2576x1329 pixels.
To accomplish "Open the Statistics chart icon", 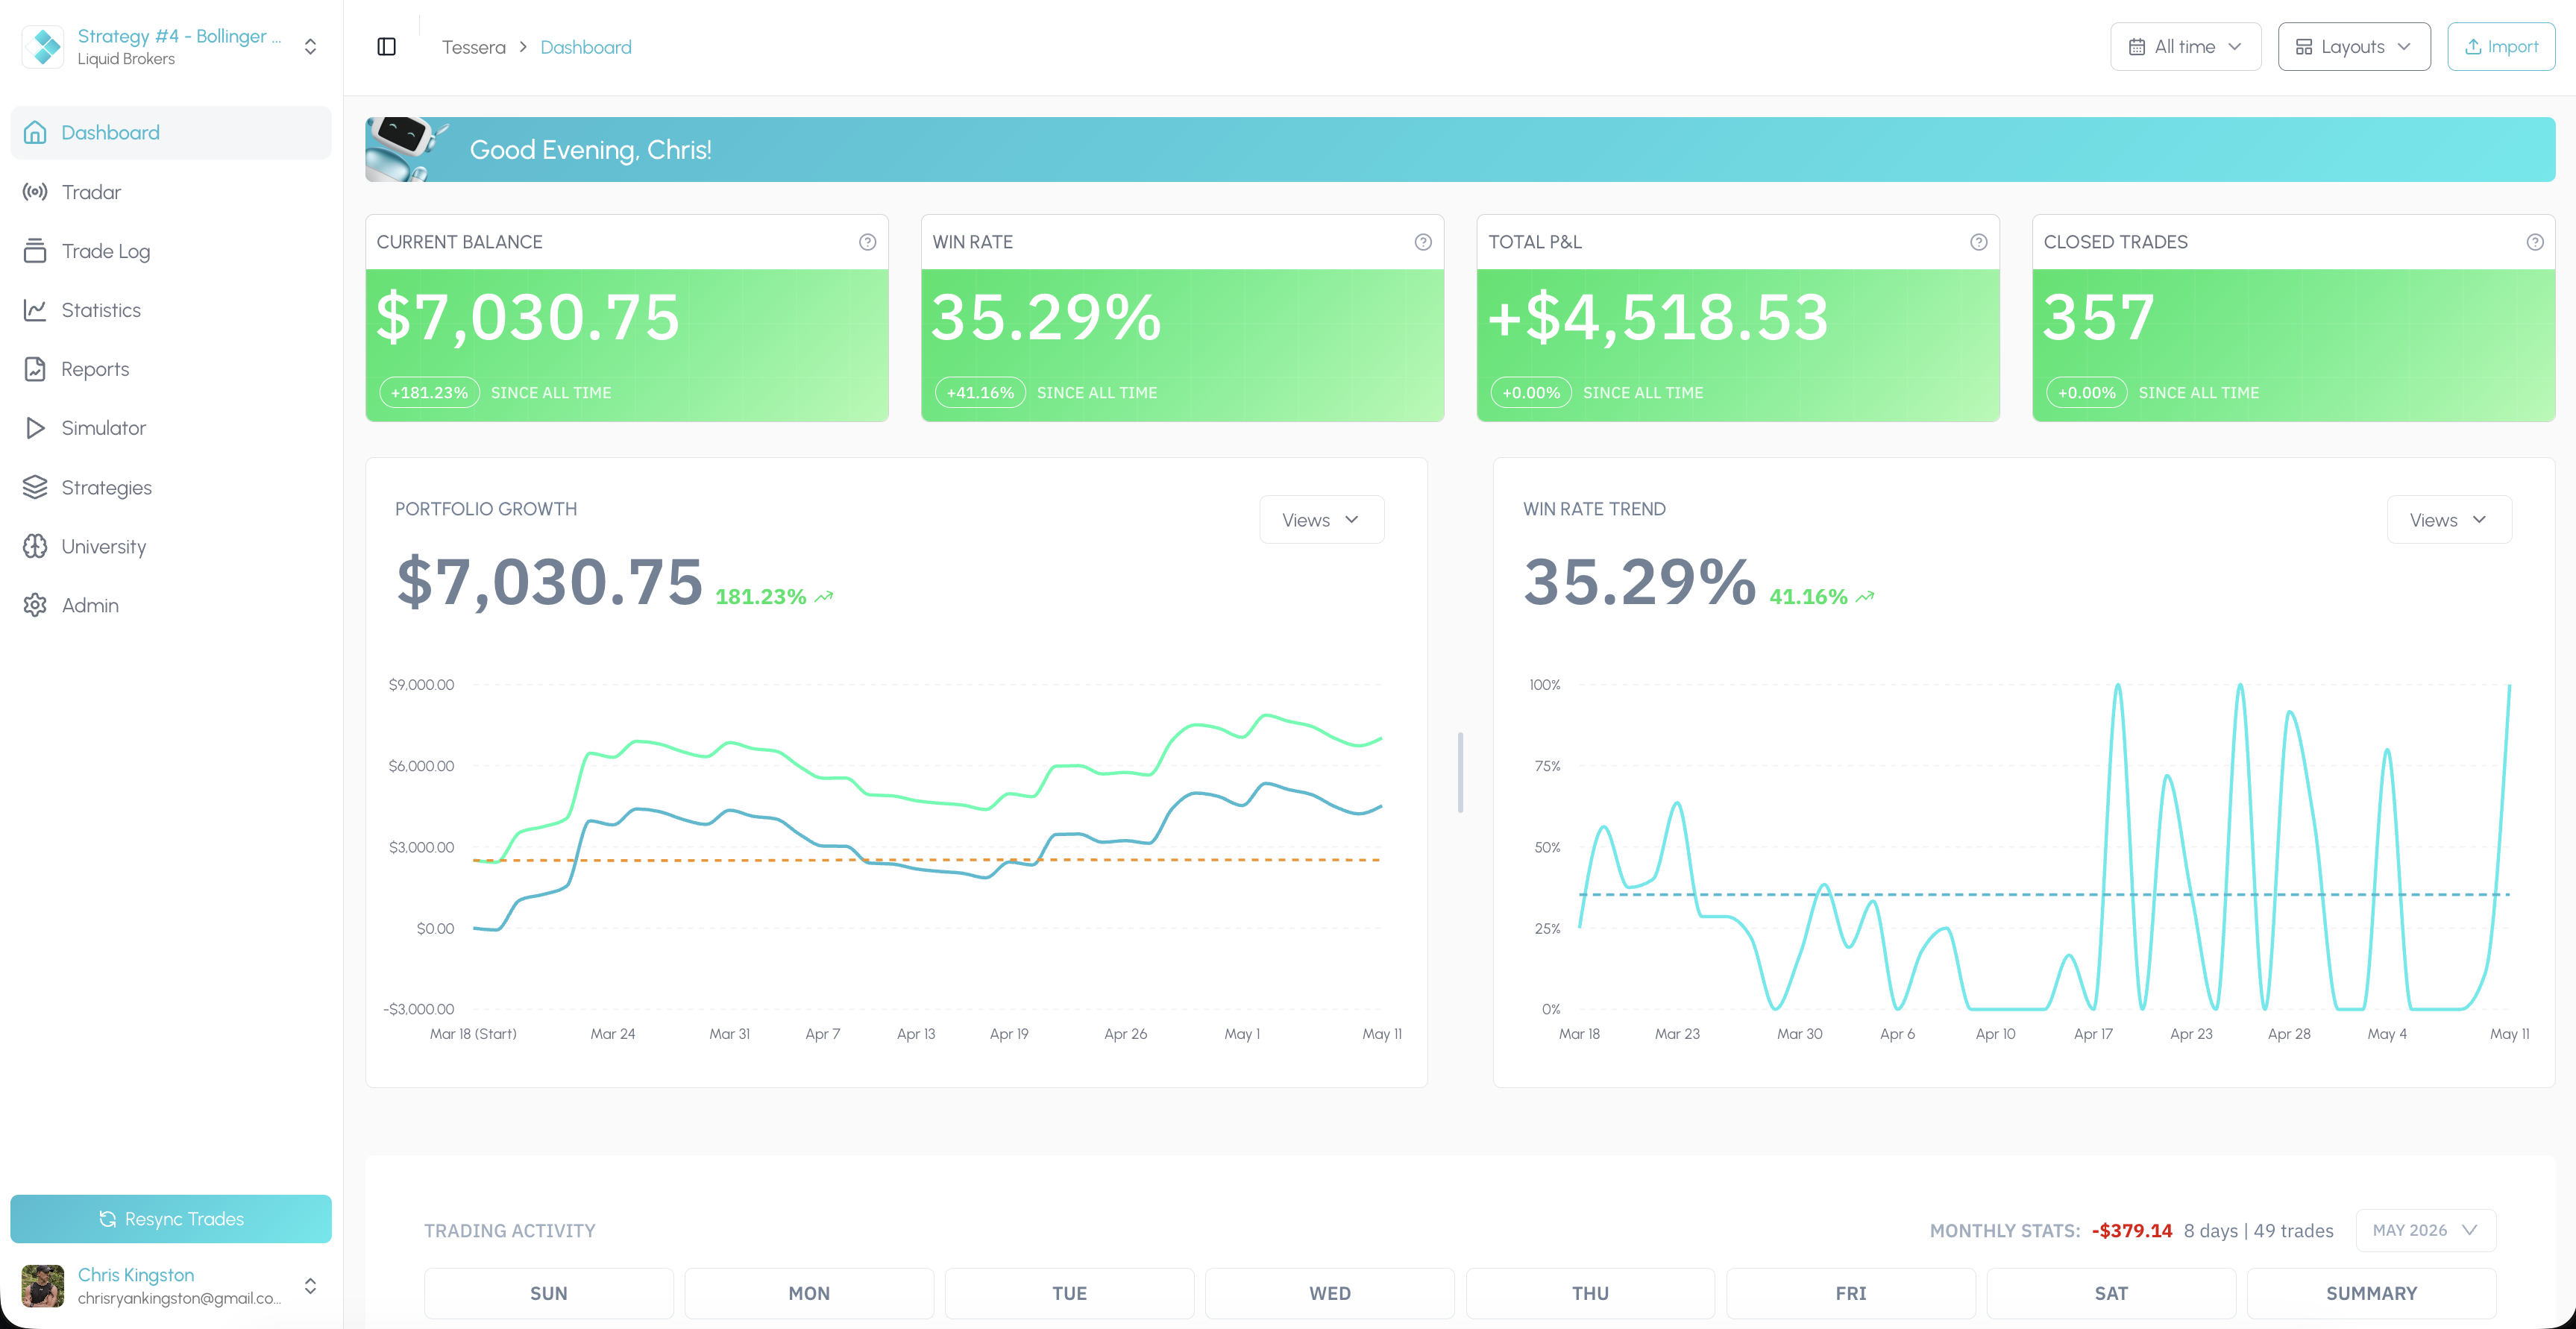I will 35,310.
